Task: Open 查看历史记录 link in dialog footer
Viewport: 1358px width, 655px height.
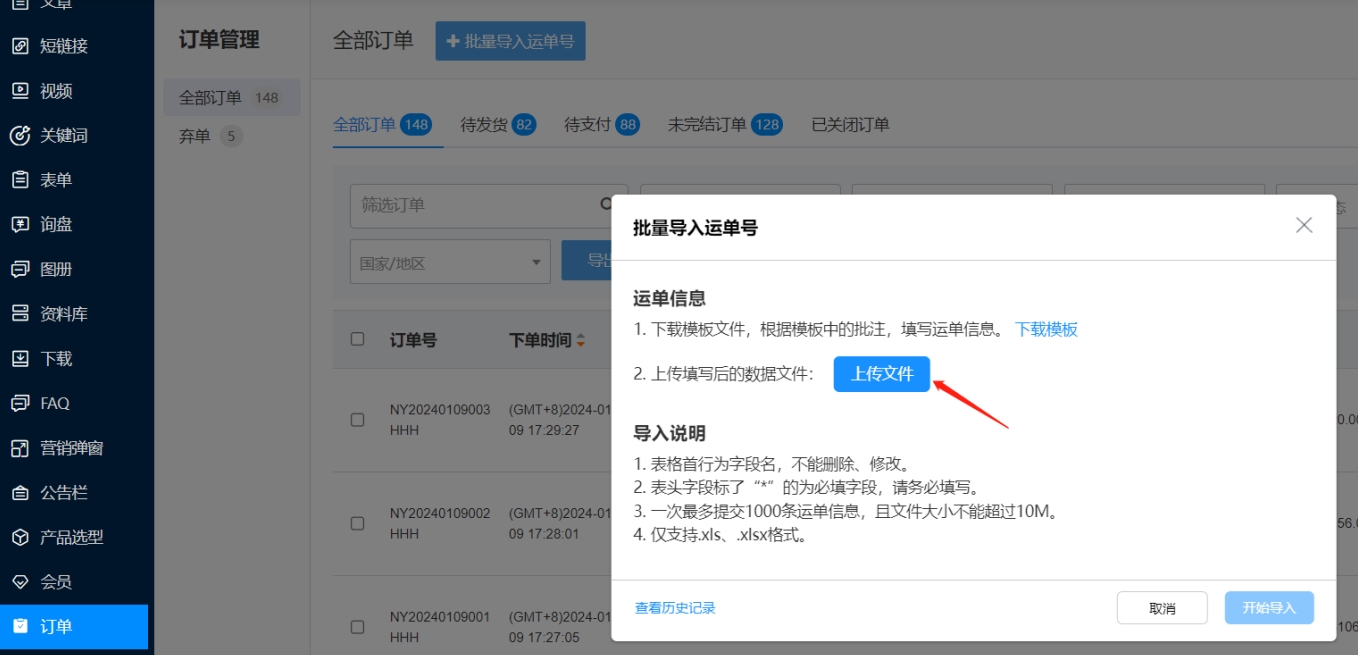Action: (675, 608)
